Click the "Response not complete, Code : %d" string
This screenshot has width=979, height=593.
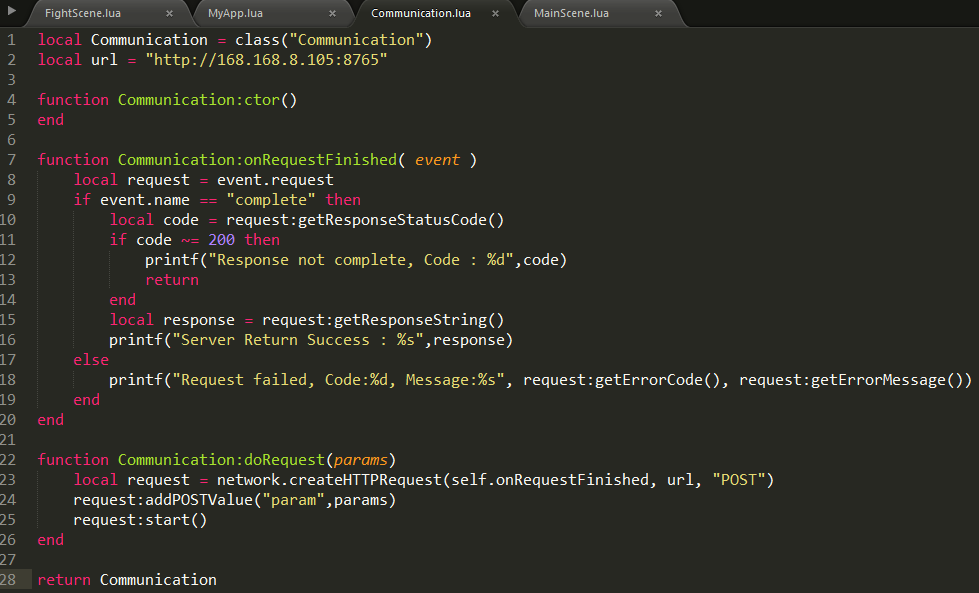click(361, 260)
